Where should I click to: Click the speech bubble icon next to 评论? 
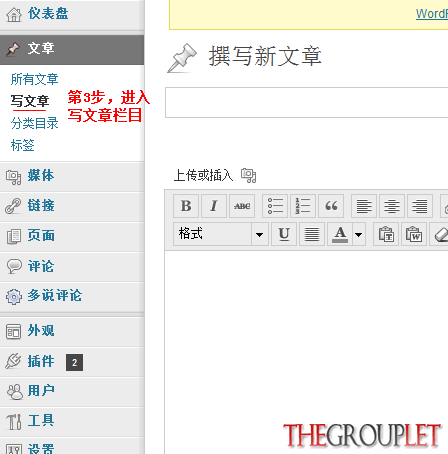coord(14,267)
